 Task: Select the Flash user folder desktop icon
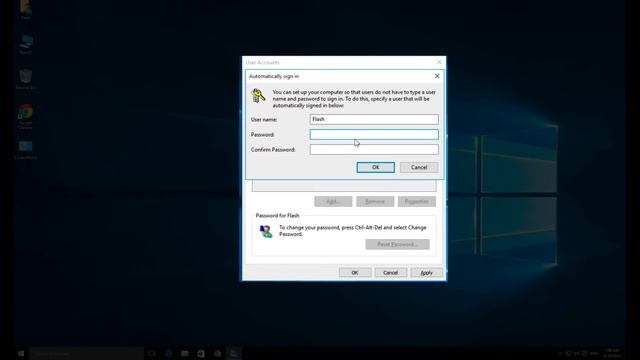coord(25,10)
